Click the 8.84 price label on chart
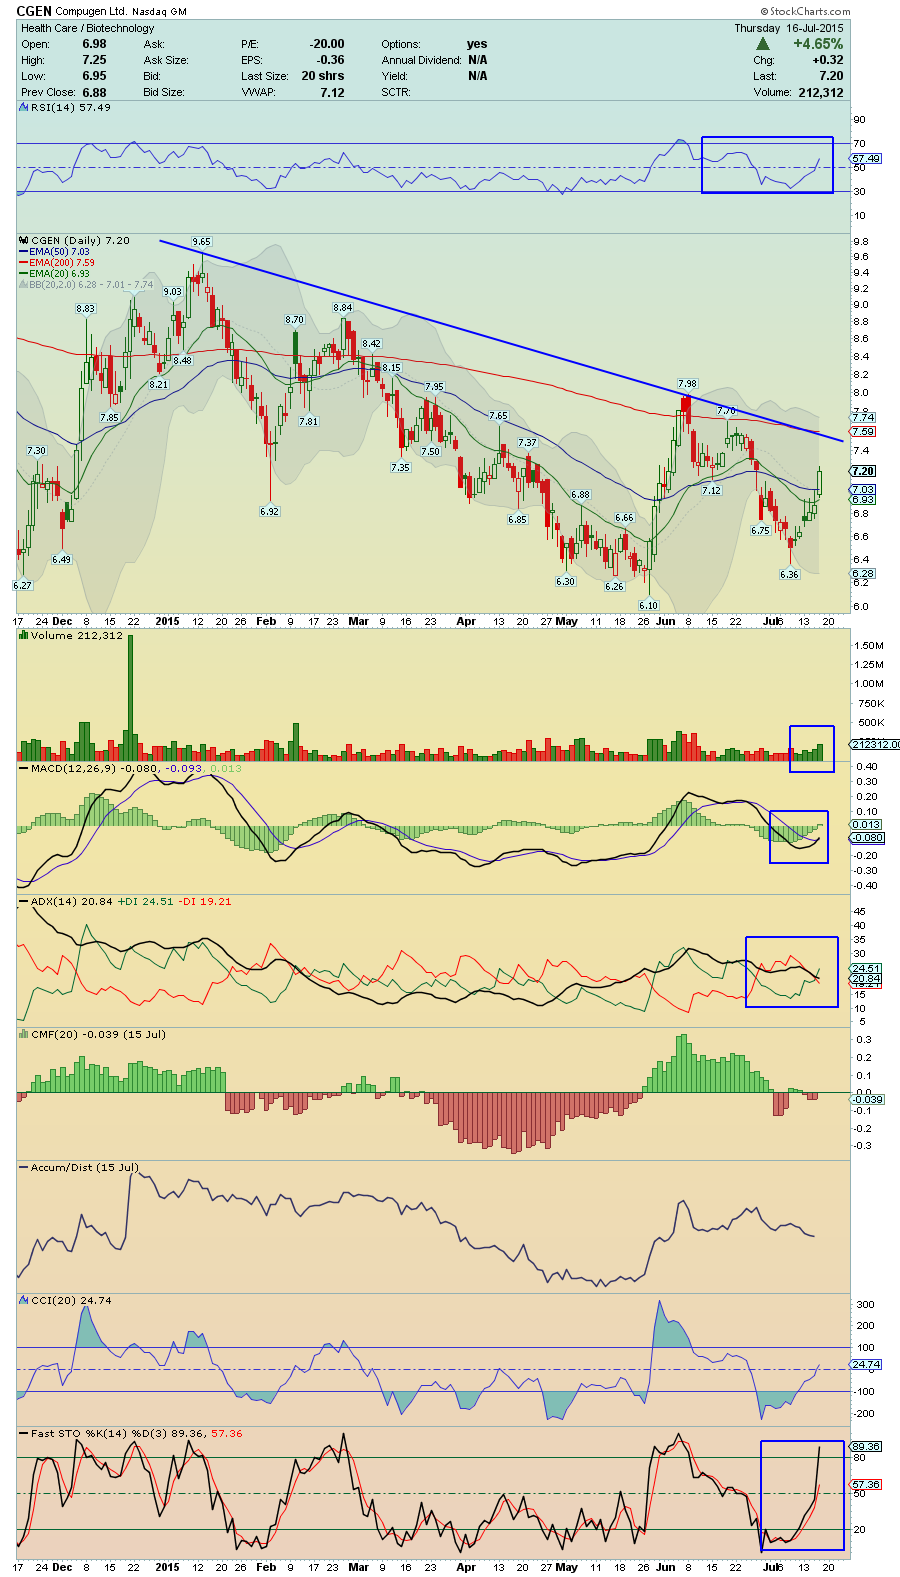Image resolution: width=900 pixels, height=1577 pixels. pos(343,307)
